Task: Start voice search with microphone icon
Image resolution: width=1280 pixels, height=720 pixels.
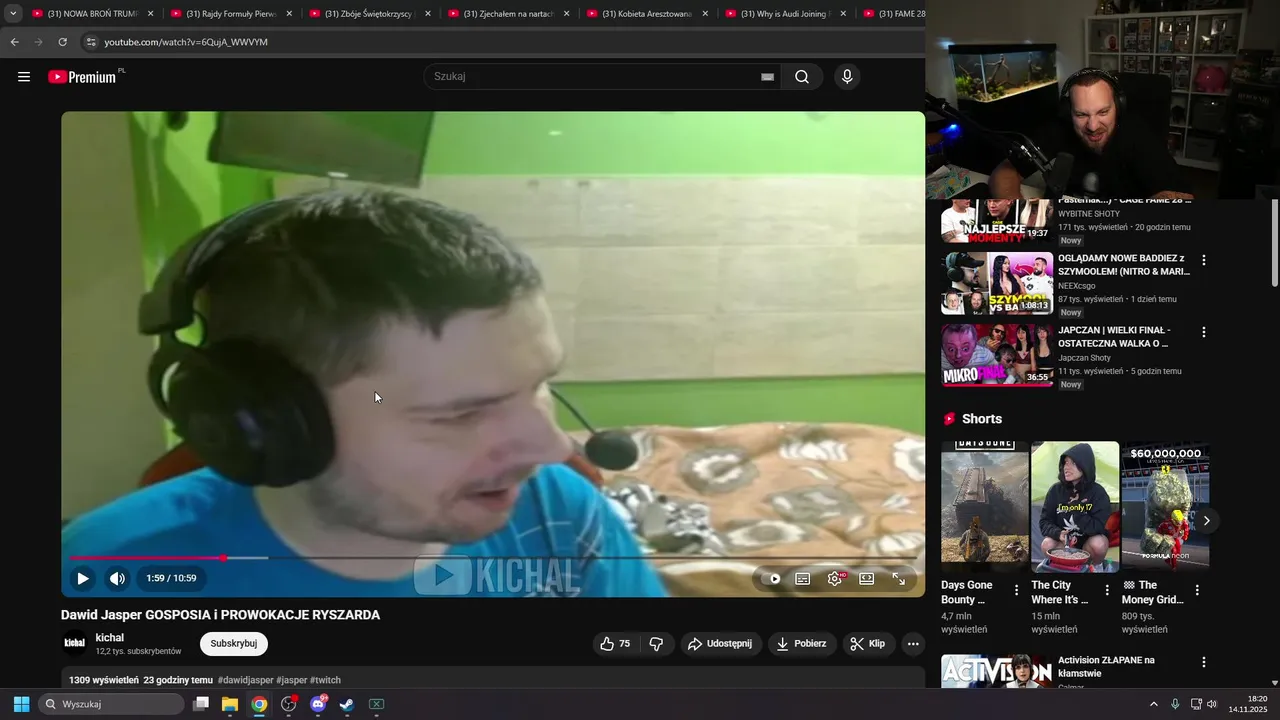Action: point(847,77)
